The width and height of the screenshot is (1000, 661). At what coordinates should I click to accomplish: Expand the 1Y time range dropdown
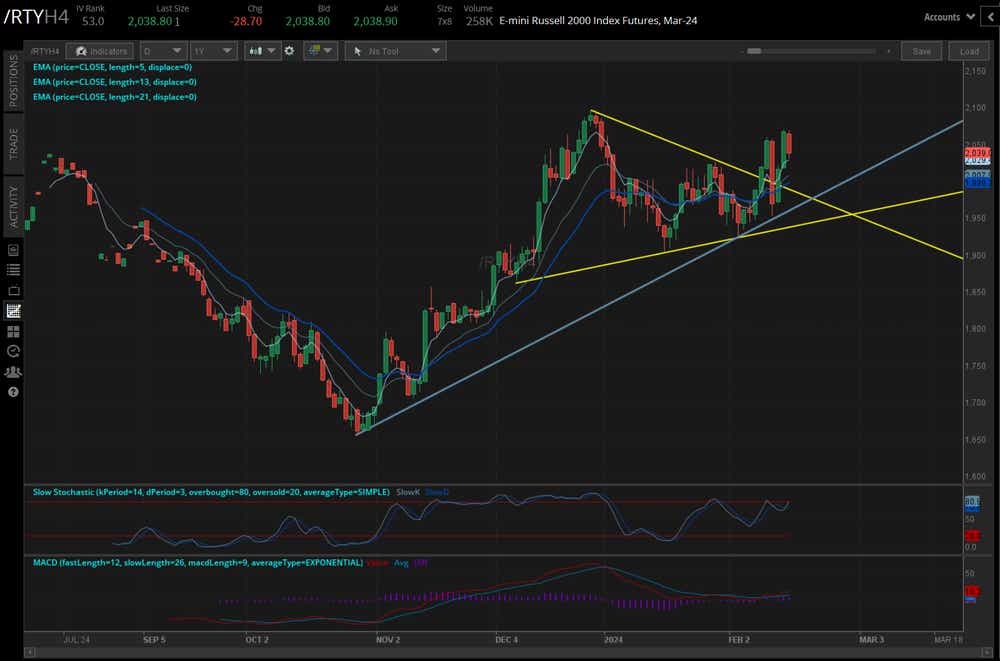(x=213, y=51)
